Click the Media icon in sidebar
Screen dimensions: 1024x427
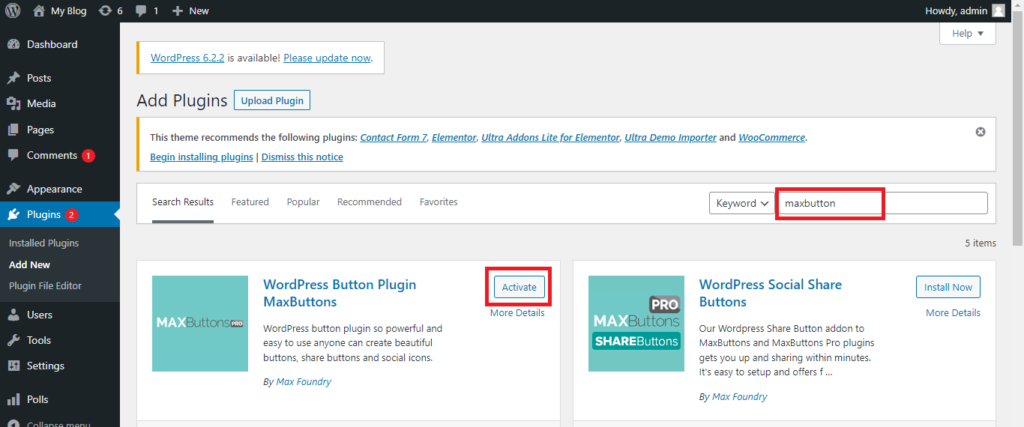coord(13,104)
